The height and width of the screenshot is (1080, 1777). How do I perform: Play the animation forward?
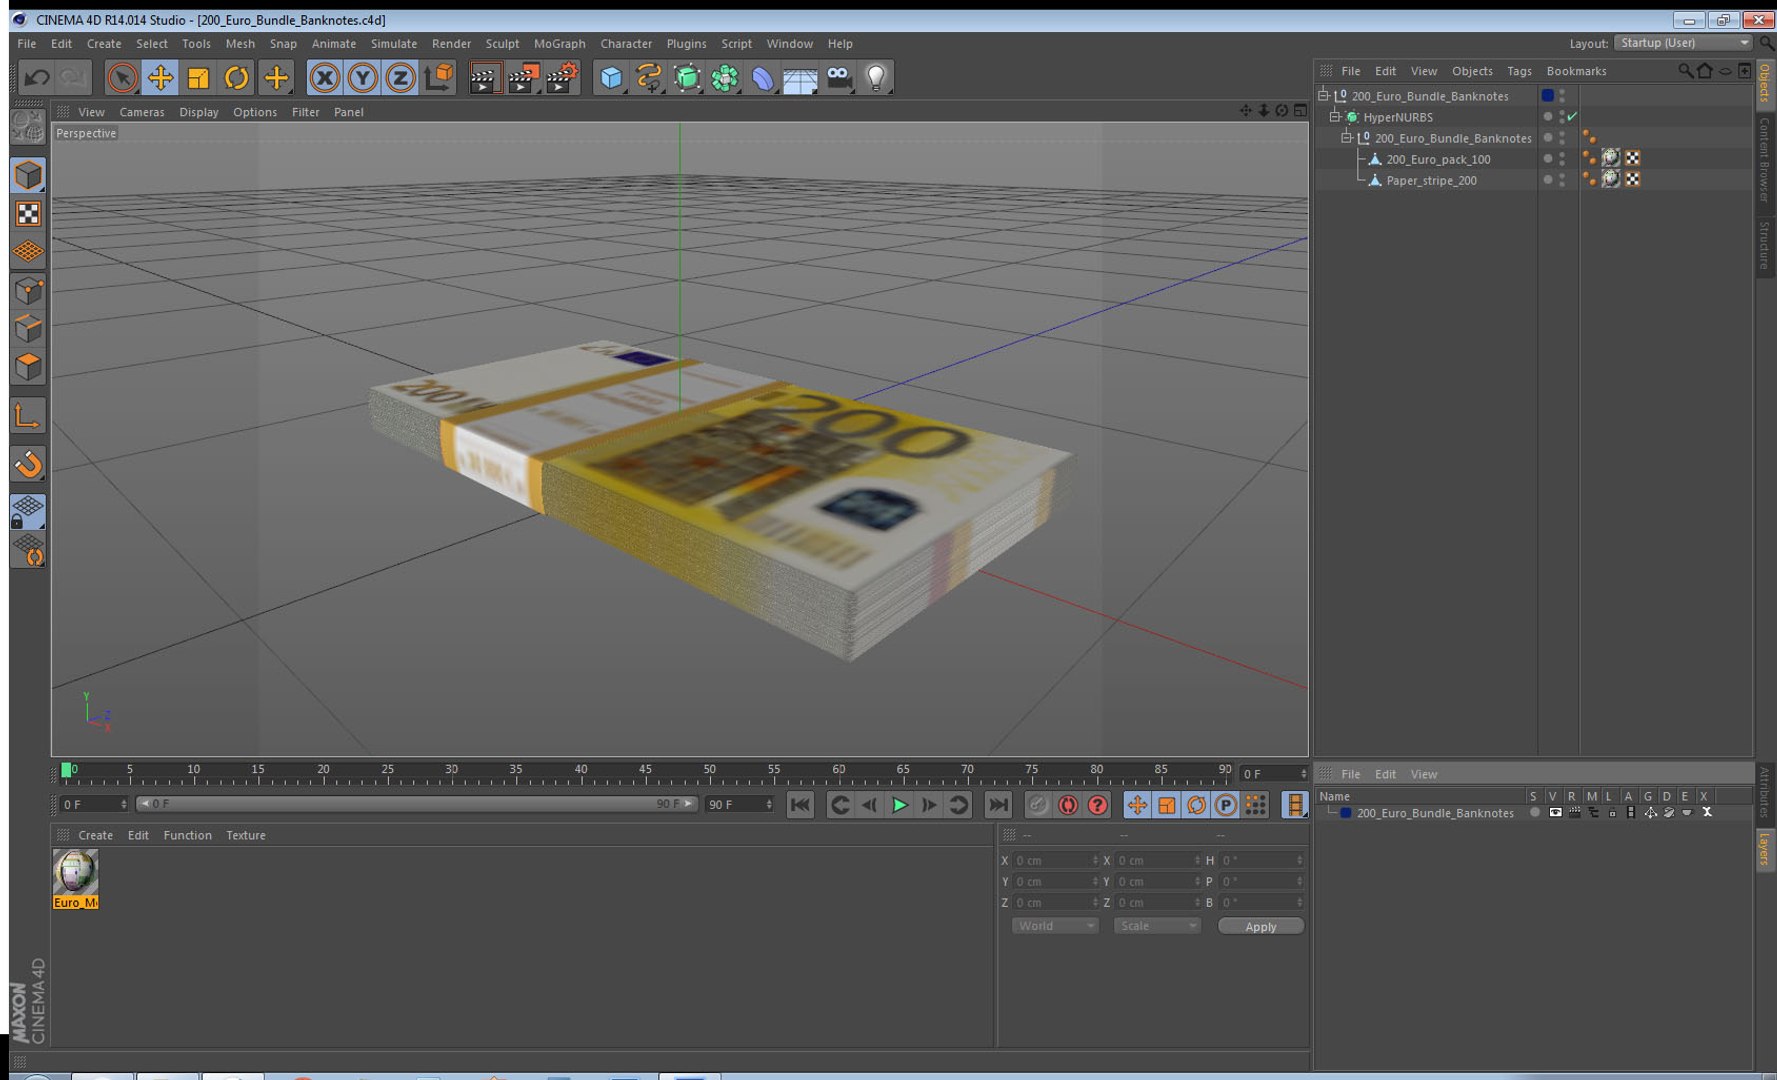click(x=899, y=805)
